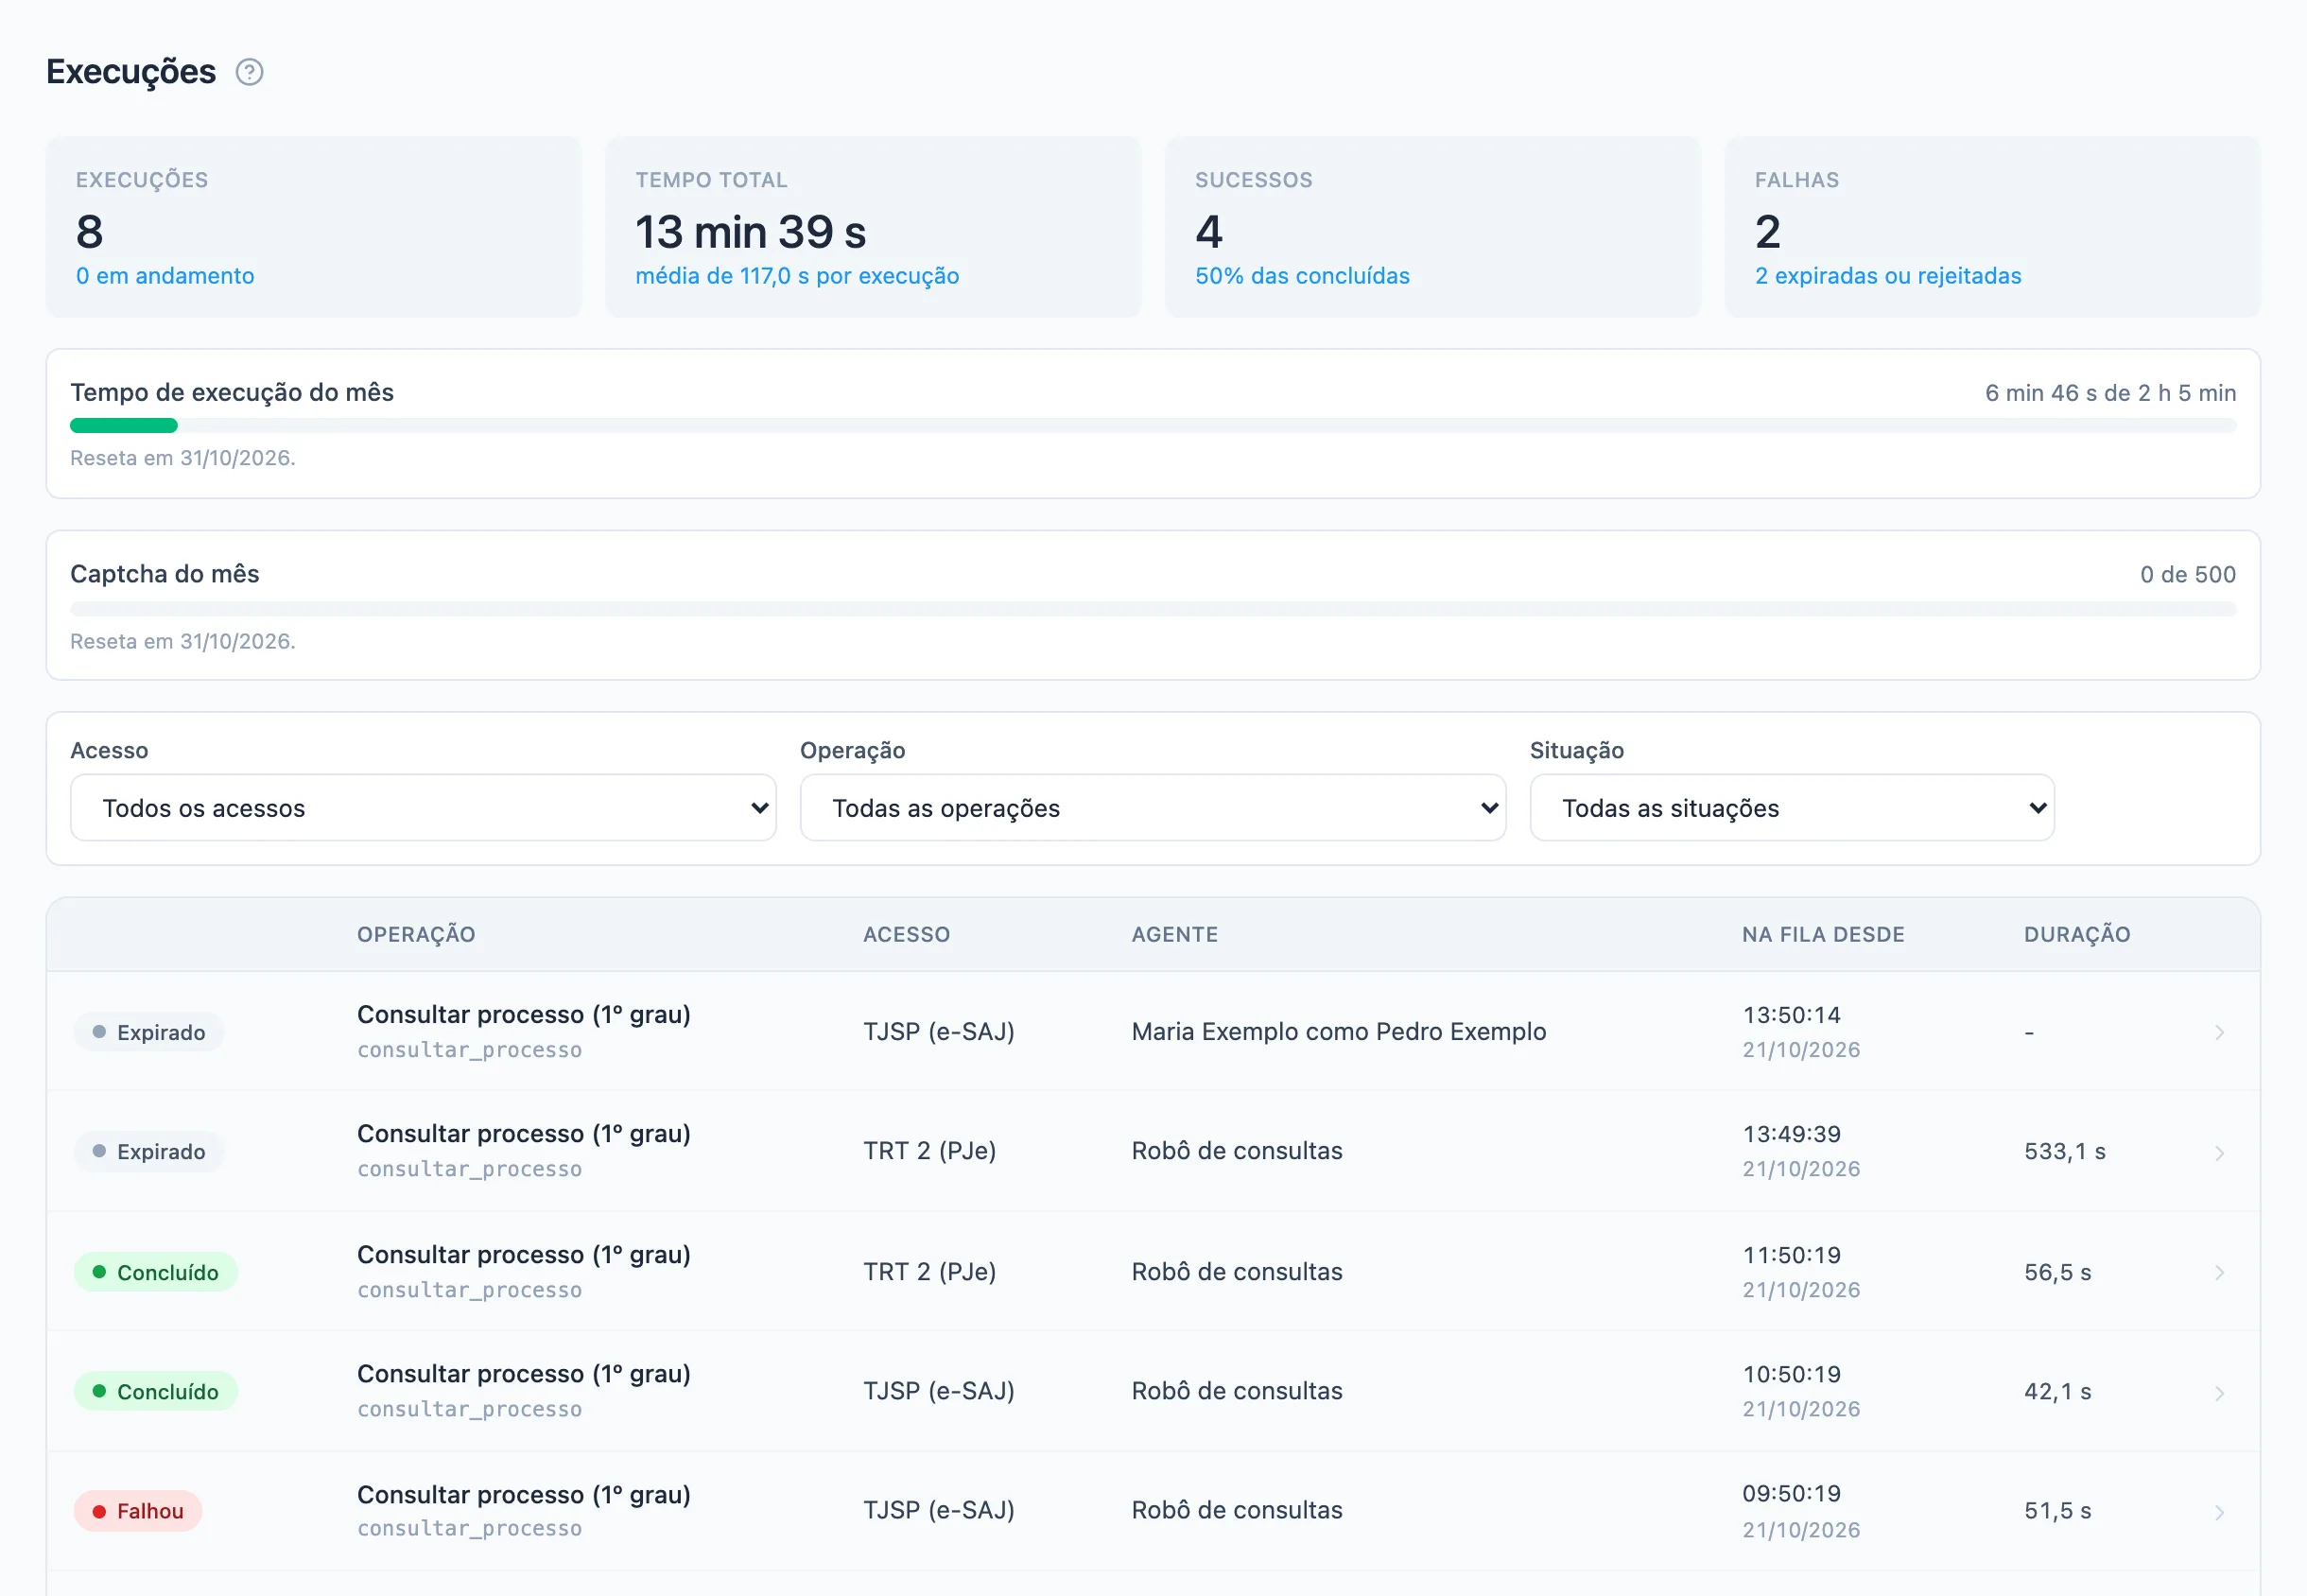The image size is (2307, 1596).
Task: Open details chevron for 56,5 s row
Action: coord(2219,1272)
